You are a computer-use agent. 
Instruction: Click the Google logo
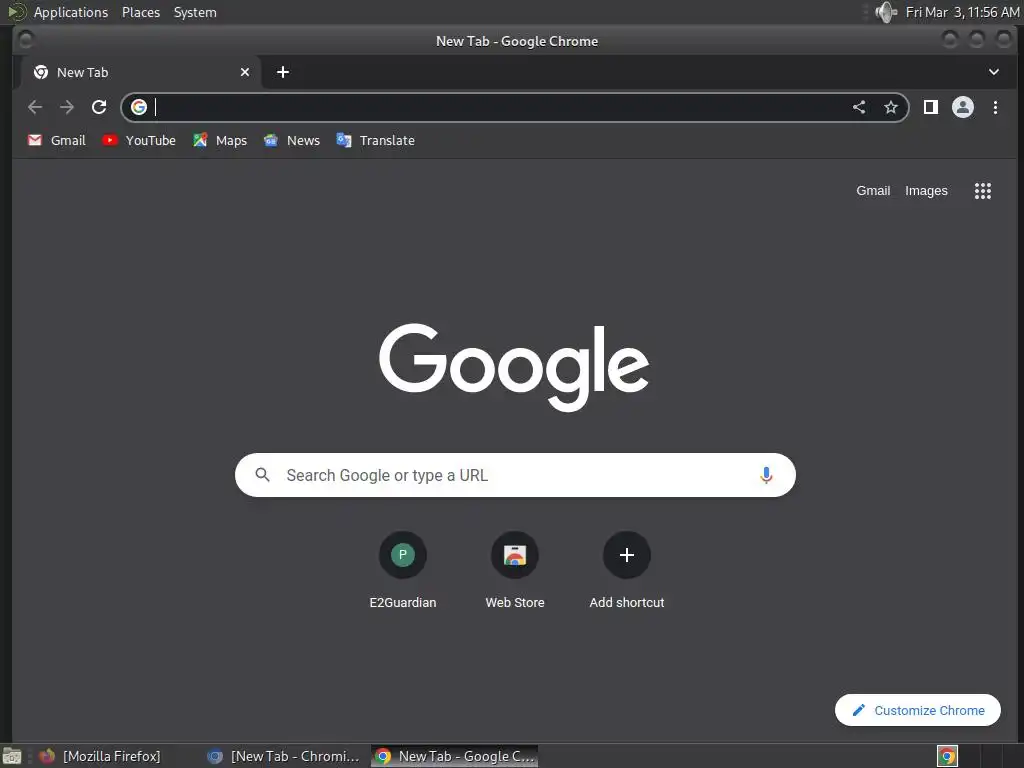click(x=514, y=367)
